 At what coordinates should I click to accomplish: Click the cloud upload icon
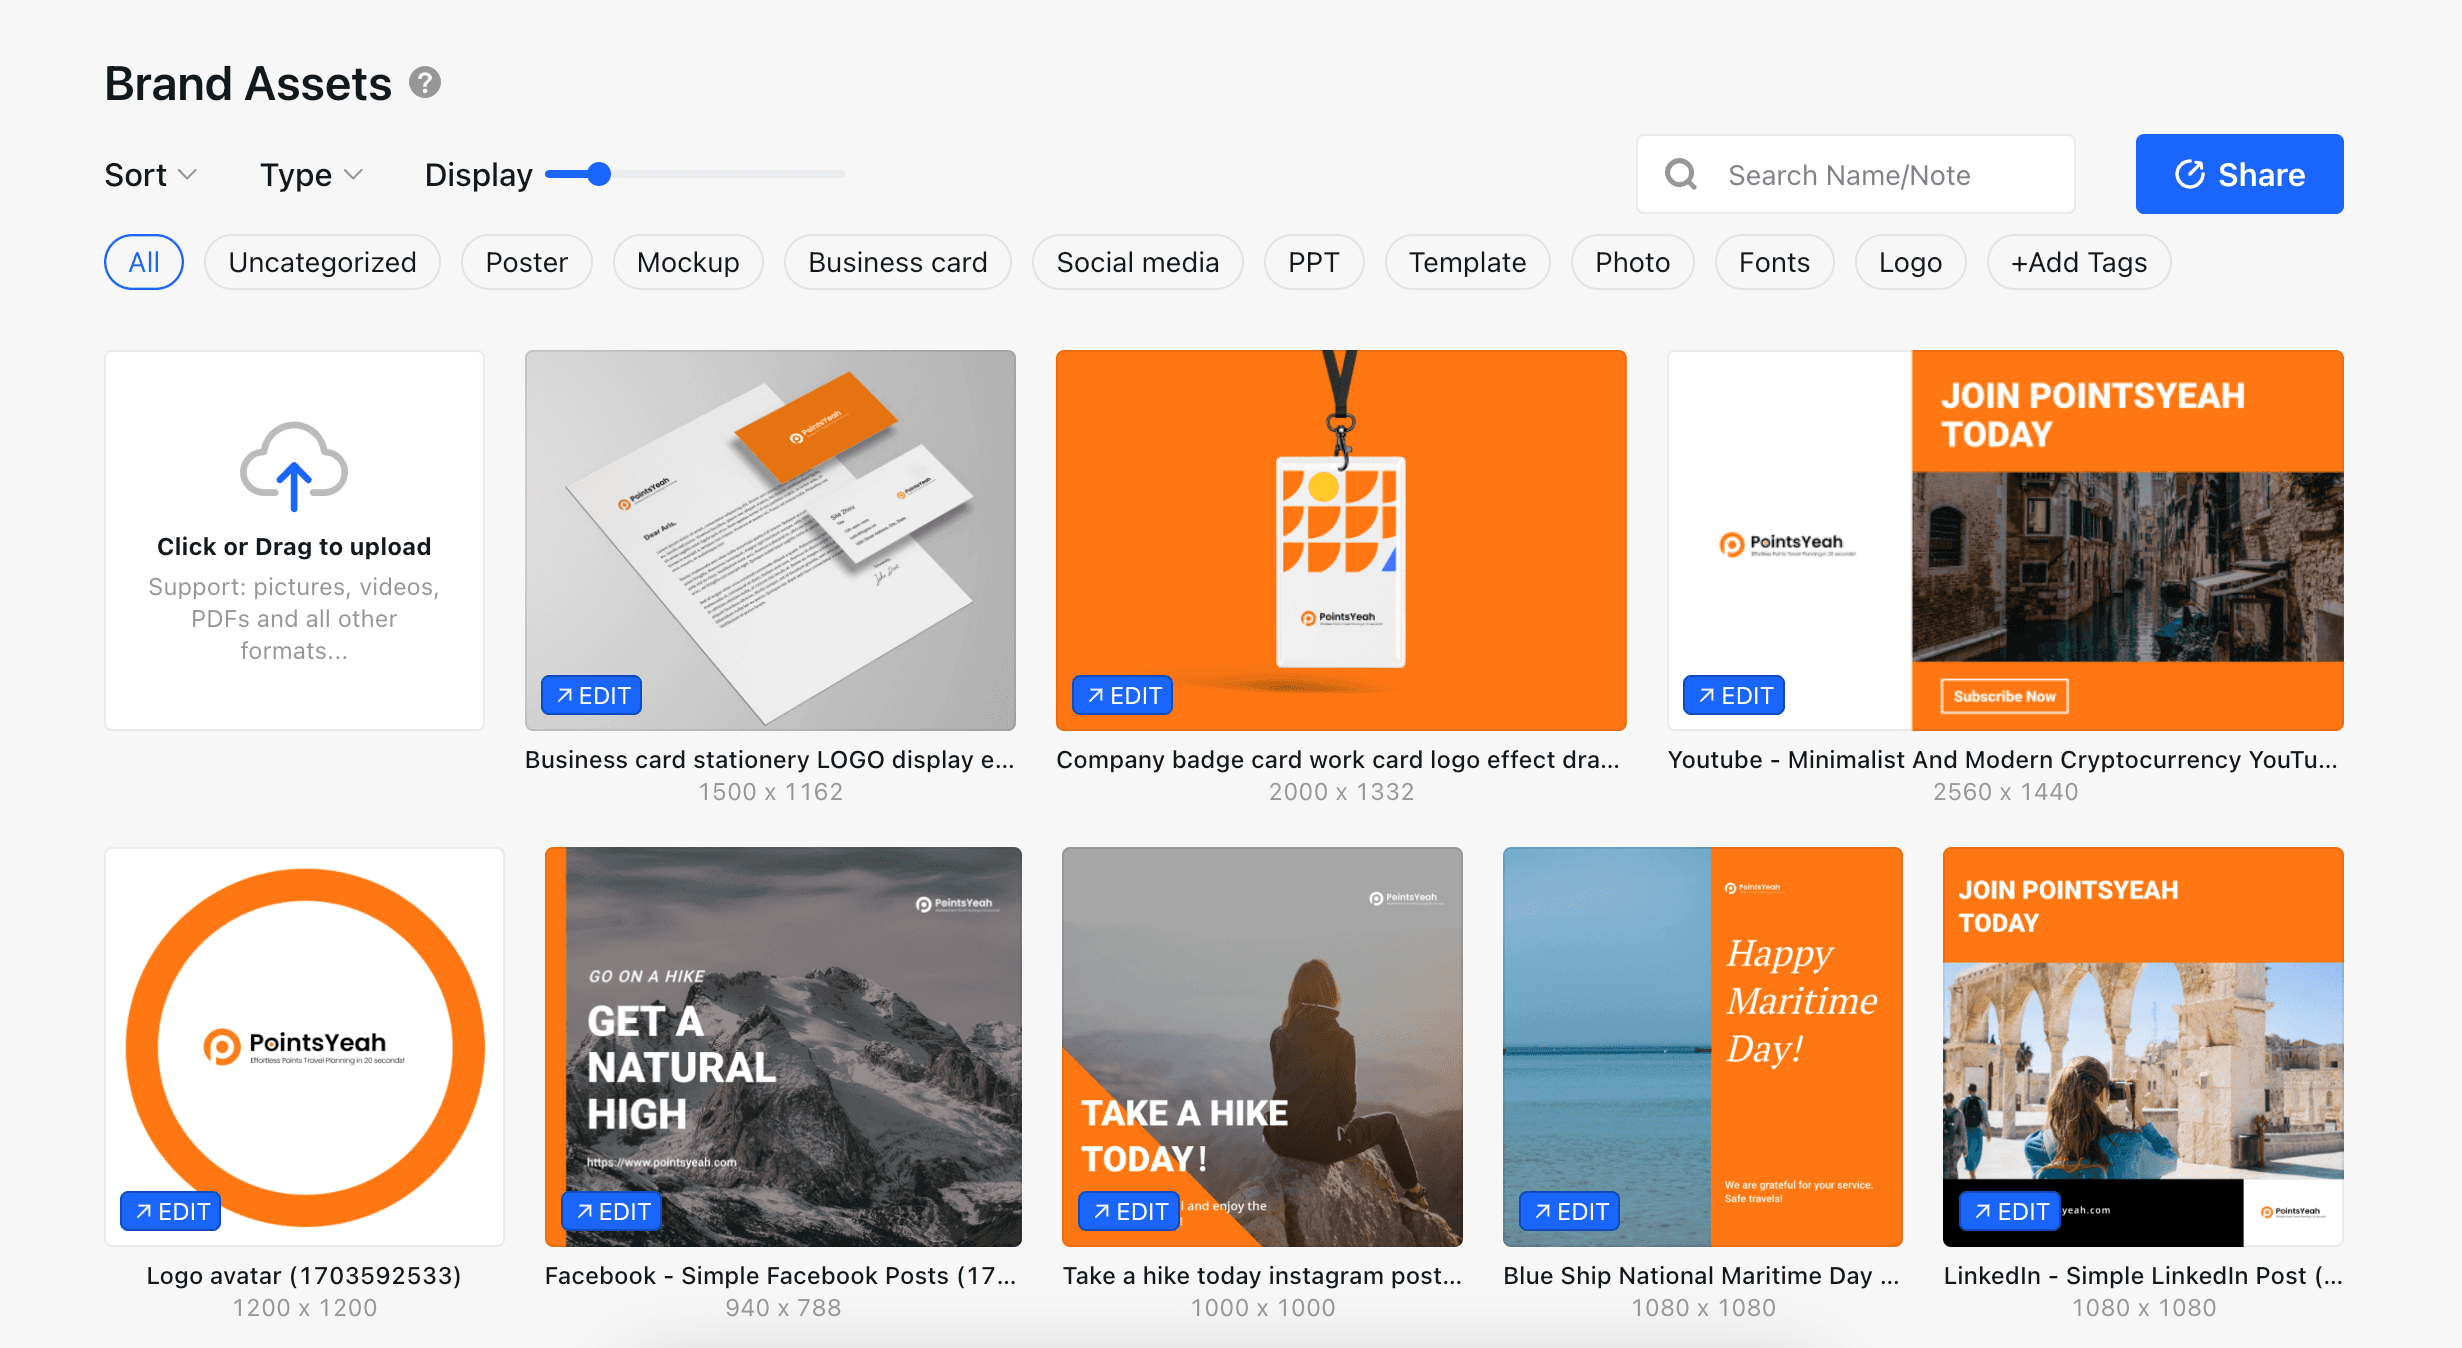(294, 466)
